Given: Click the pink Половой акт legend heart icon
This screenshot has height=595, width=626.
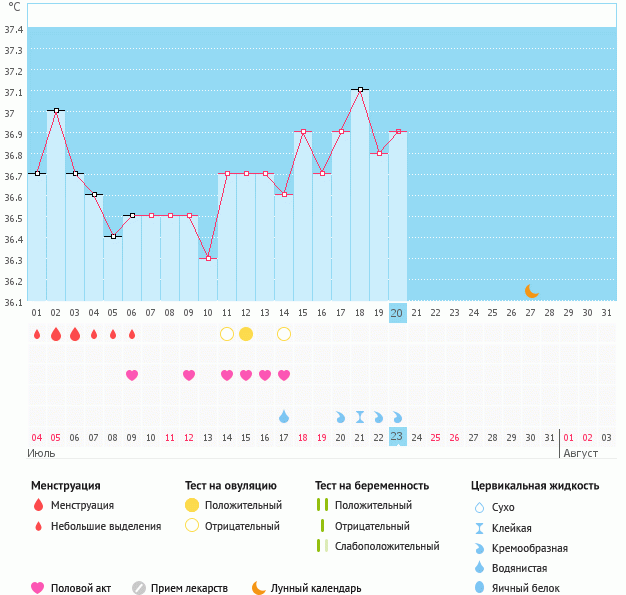Looking at the screenshot, I should [x=39, y=588].
